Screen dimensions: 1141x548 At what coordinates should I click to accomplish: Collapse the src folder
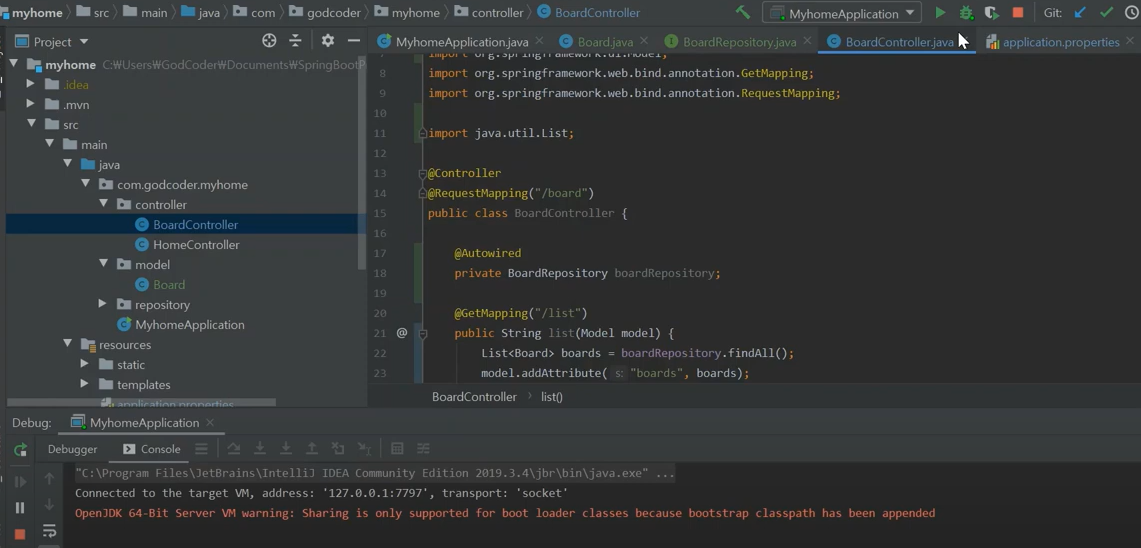[x=31, y=124]
